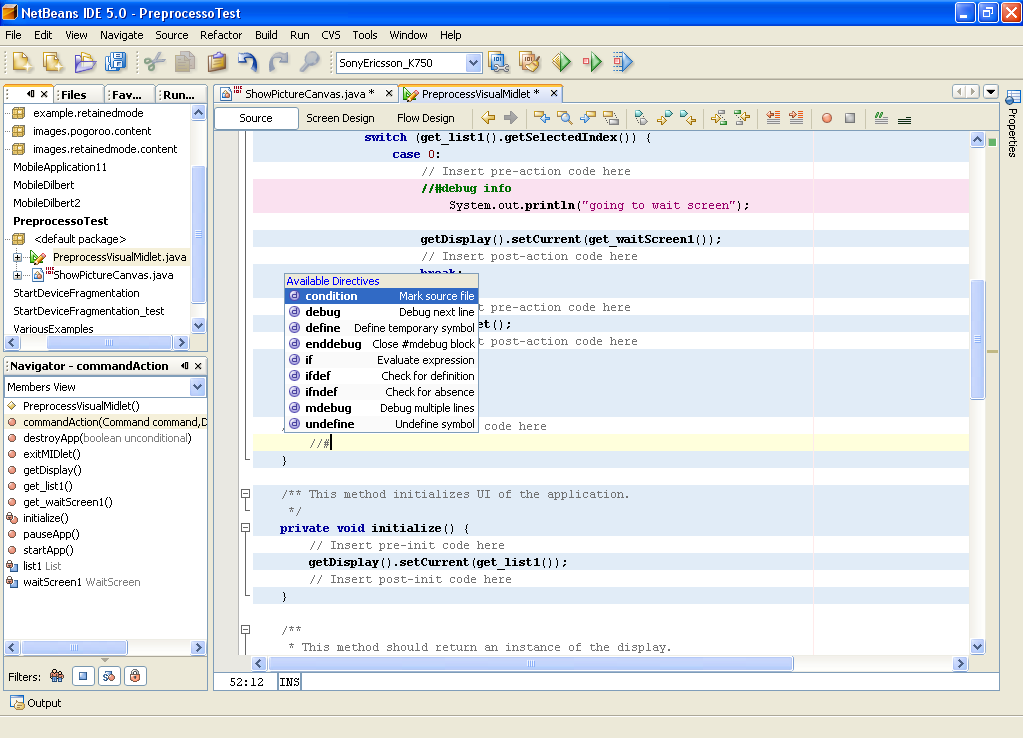Image resolution: width=1023 pixels, height=738 pixels.
Task: Click the yellow back arrow in editor toolbar
Action: coord(488,118)
